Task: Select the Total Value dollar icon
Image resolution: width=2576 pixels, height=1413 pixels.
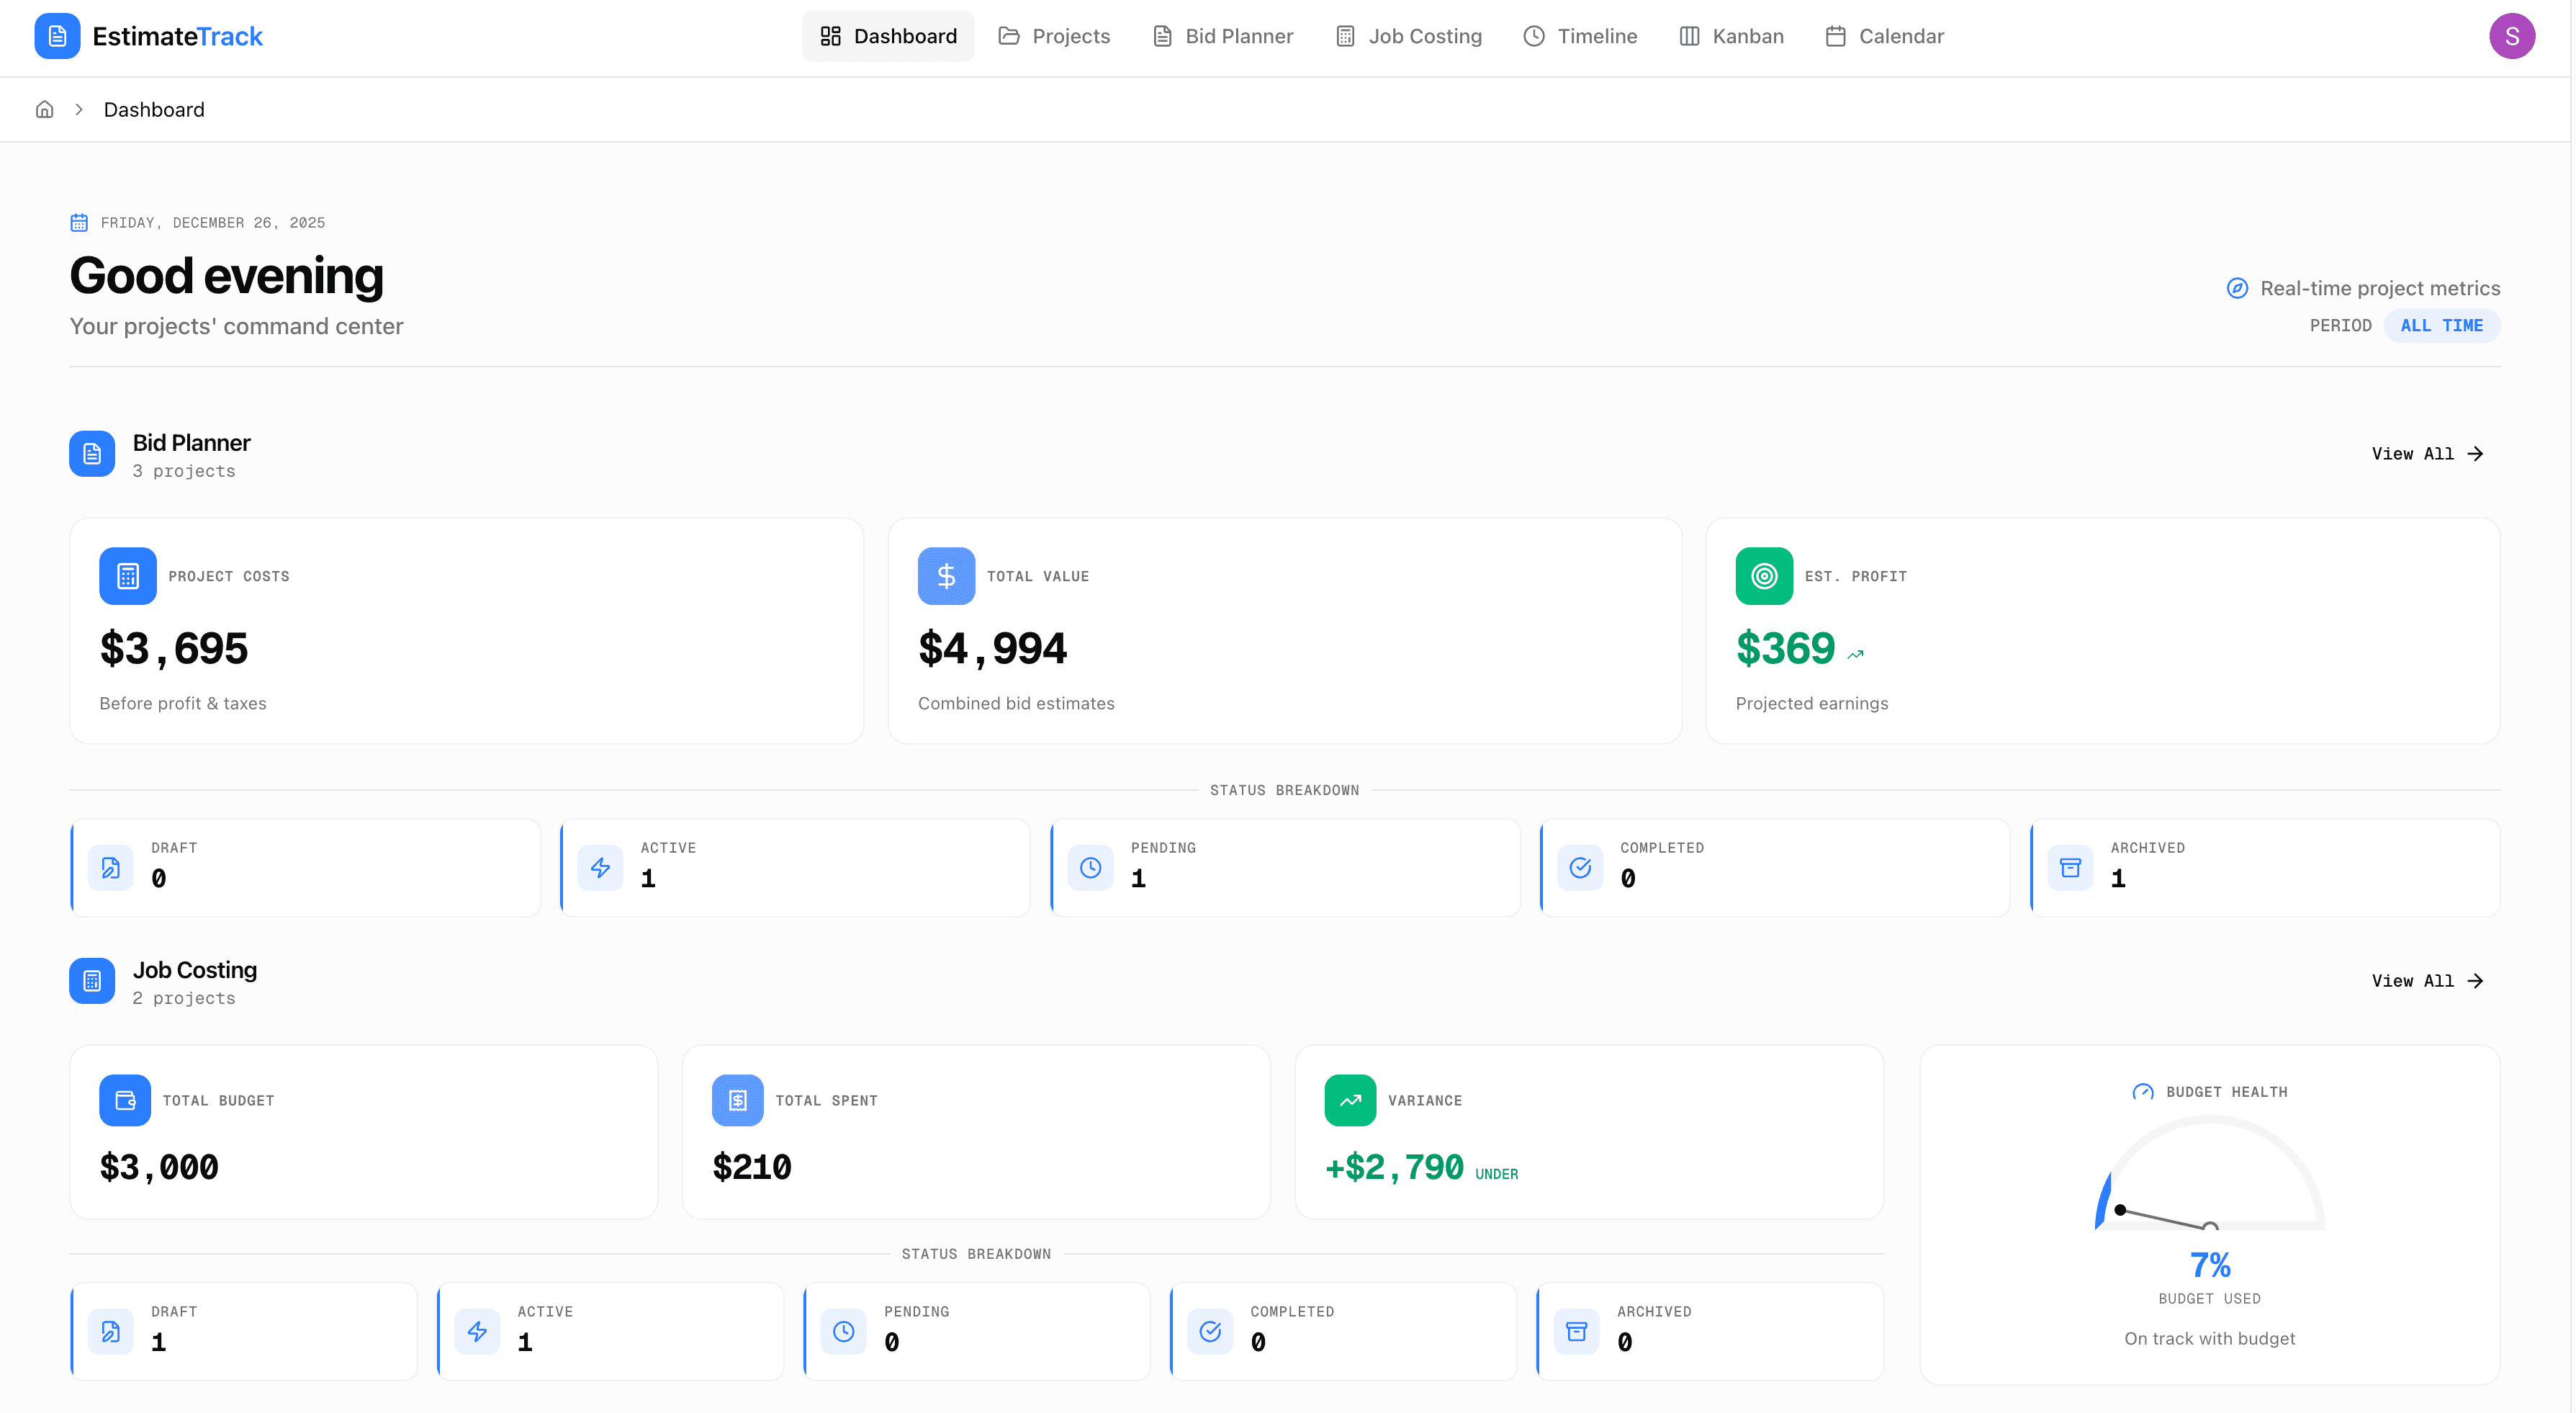Action: [x=945, y=575]
